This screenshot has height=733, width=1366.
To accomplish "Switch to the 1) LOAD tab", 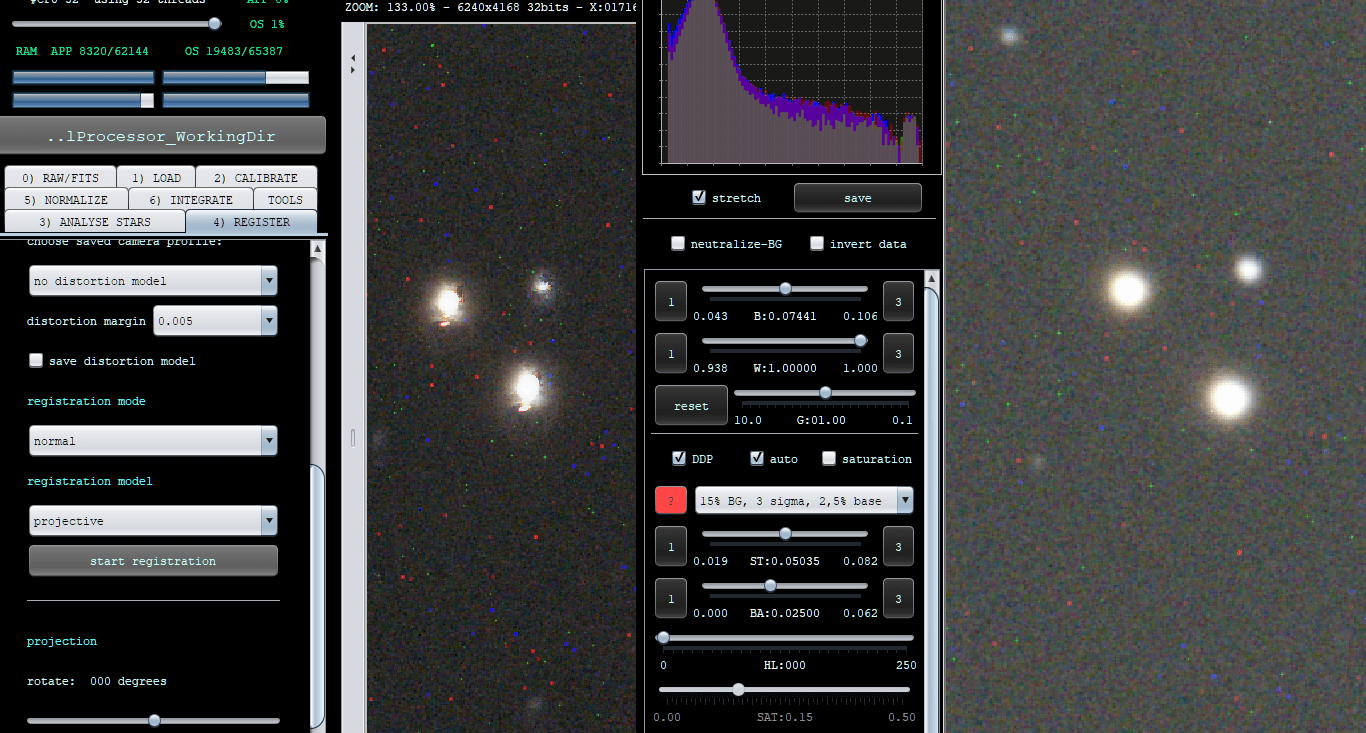I will 156,178.
